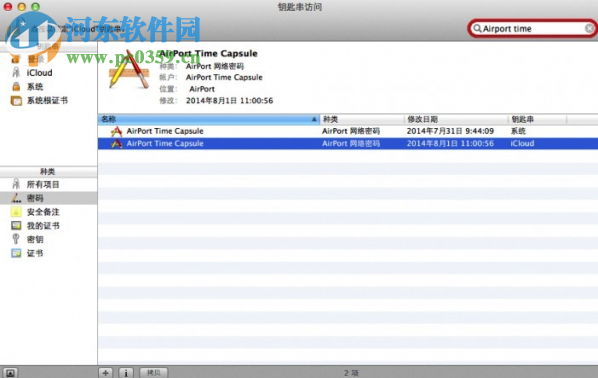Click the icon of the 2014年7月31日 row
This screenshot has height=378, width=598.
point(116,132)
